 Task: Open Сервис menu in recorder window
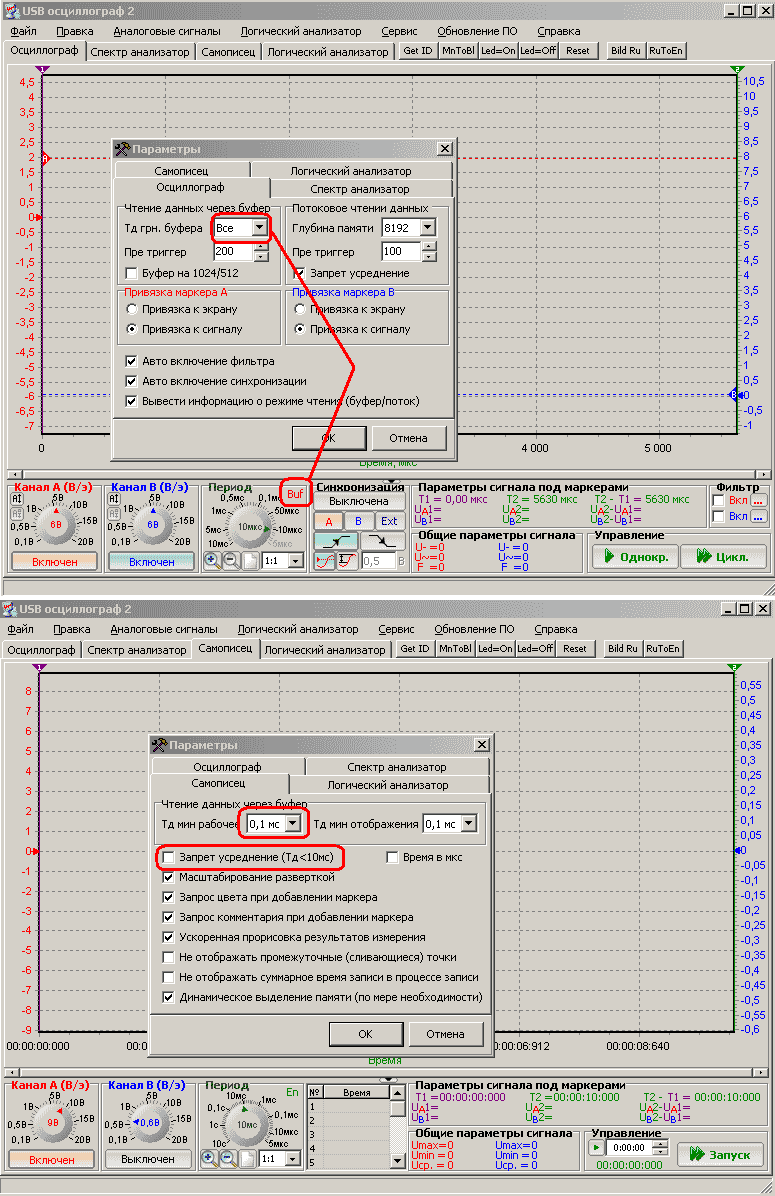(x=397, y=629)
